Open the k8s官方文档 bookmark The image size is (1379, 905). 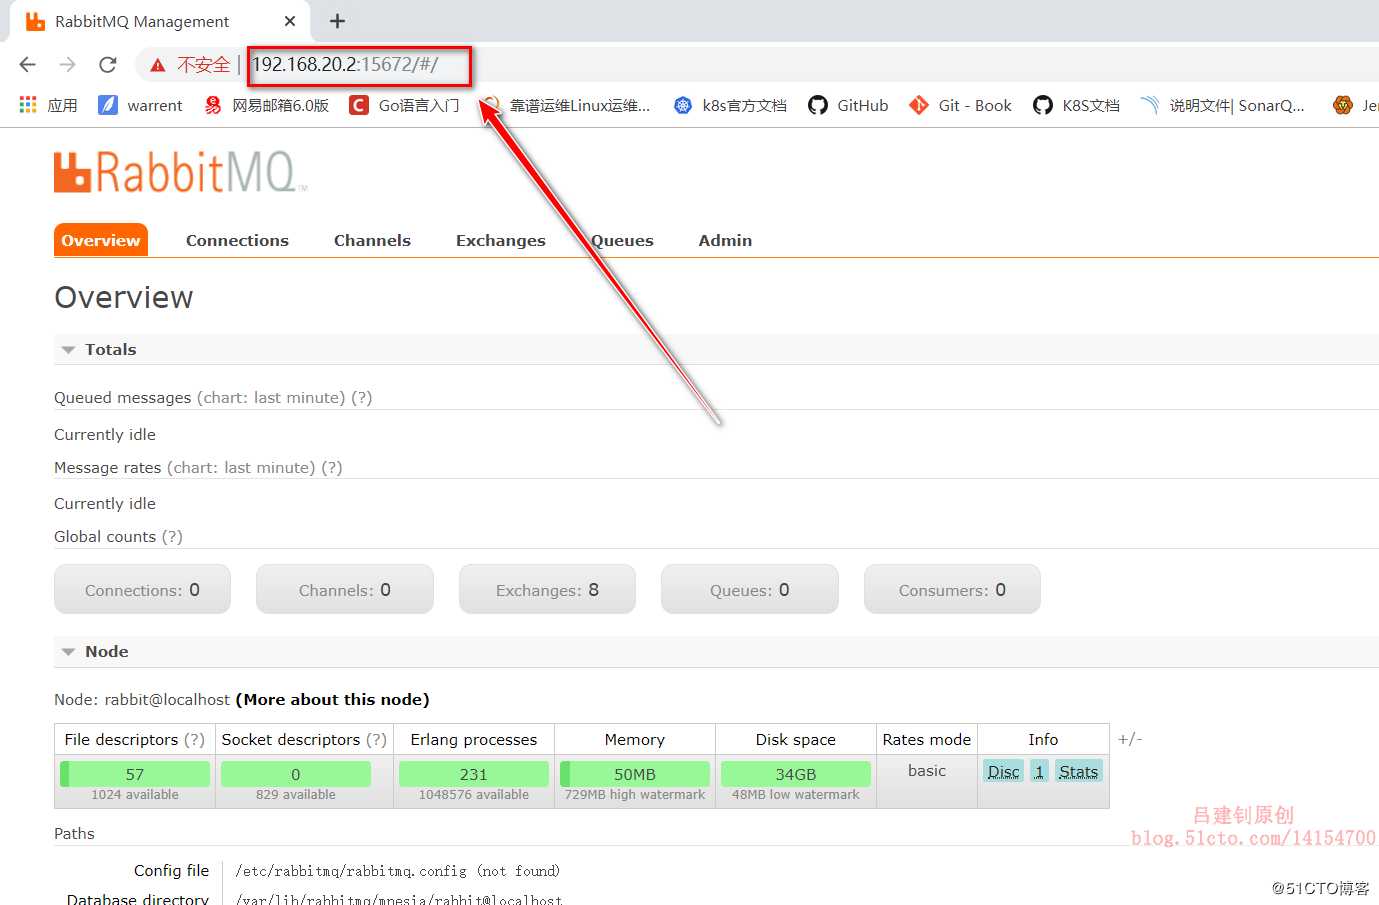pos(730,105)
